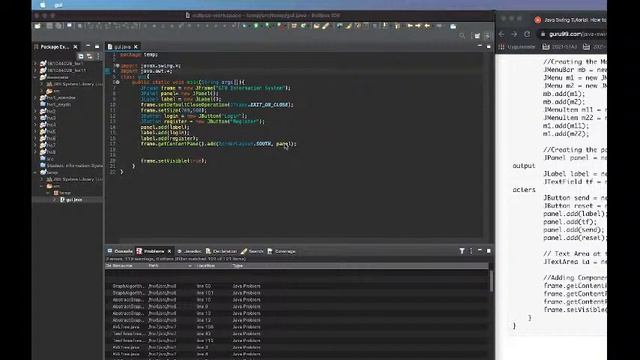Select the hw4 project
Screen dimensions: 640x360
tap(48, 124)
